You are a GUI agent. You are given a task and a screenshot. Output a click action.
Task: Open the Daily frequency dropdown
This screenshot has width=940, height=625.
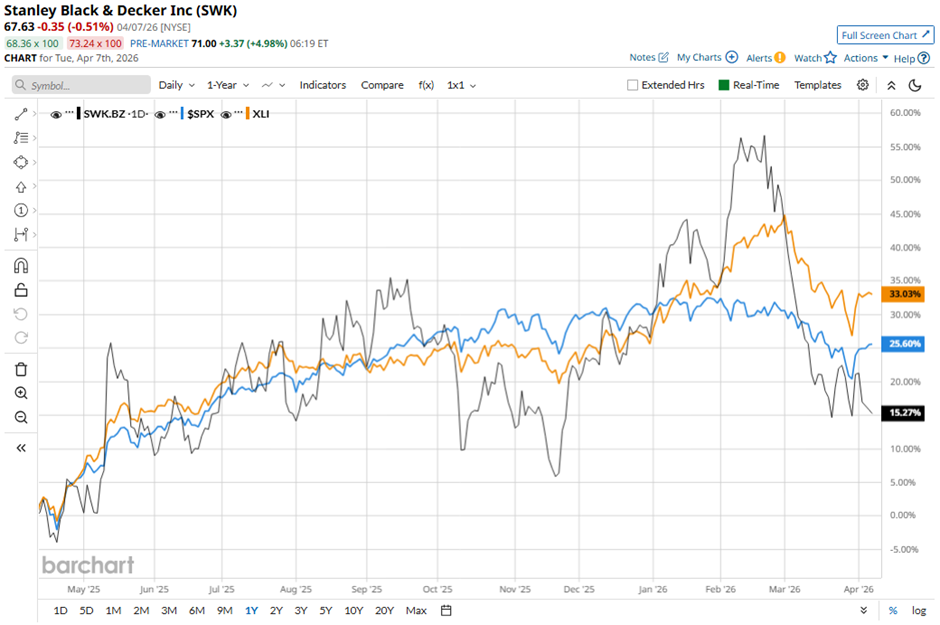coord(177,85)
